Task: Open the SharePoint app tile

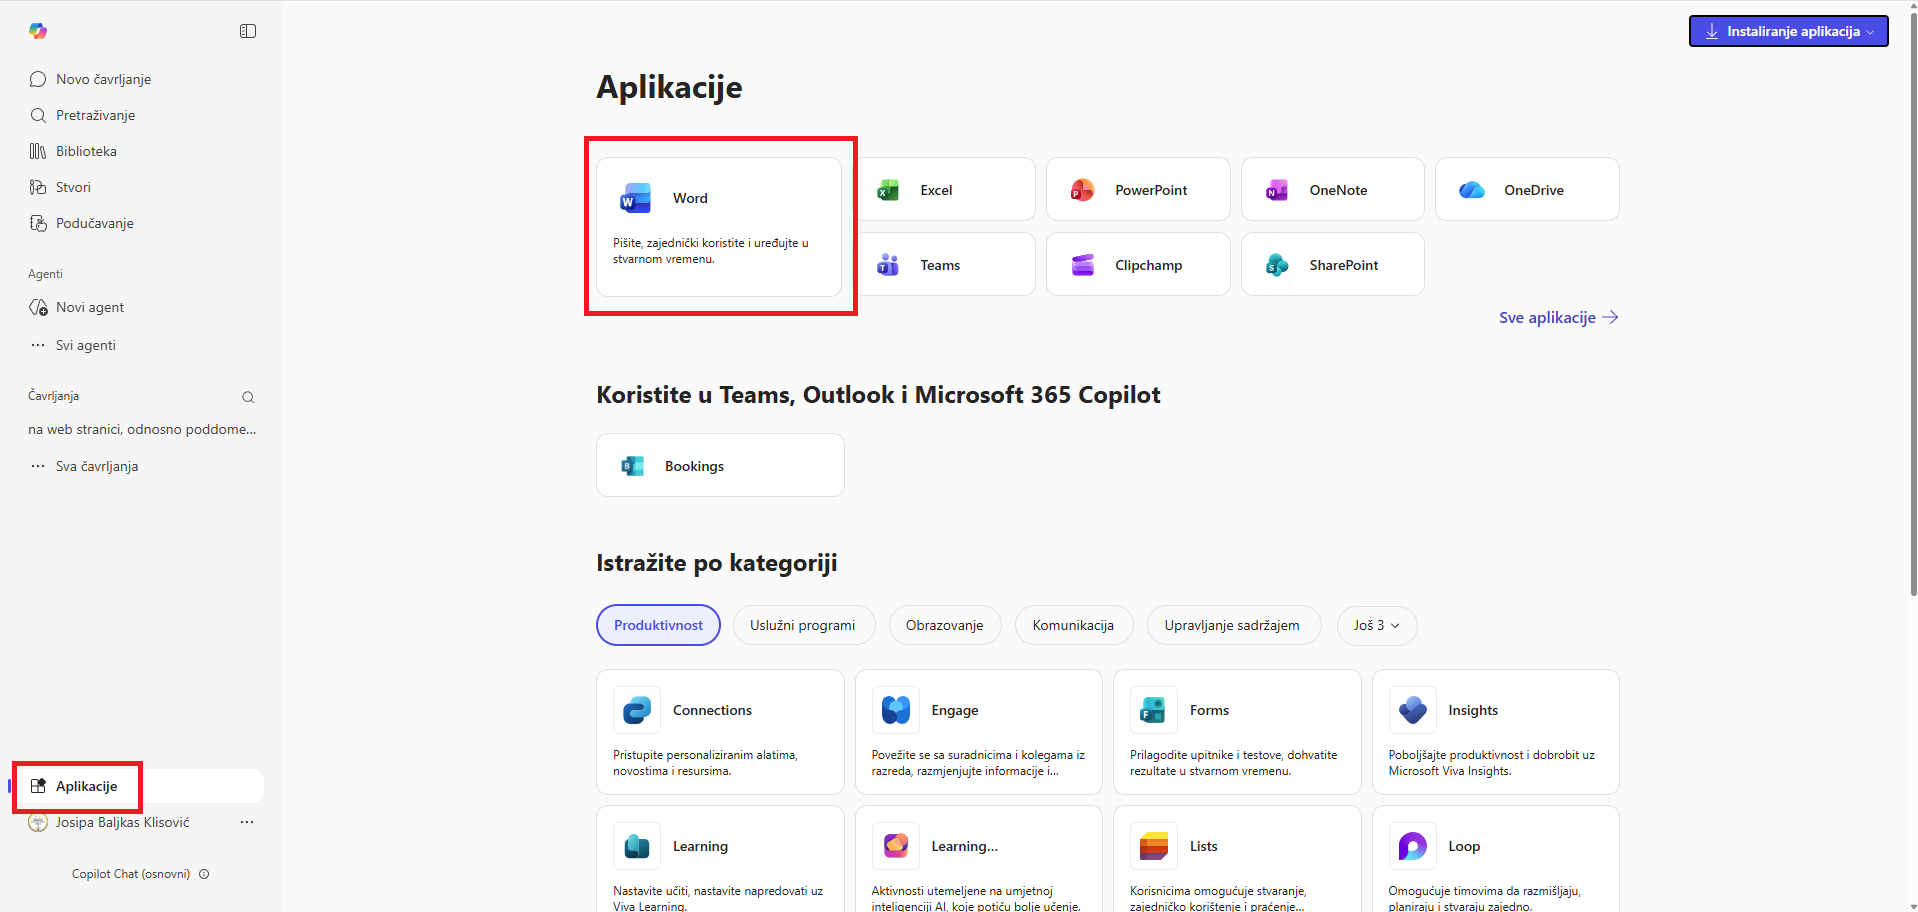Action: click(1332, 265)
